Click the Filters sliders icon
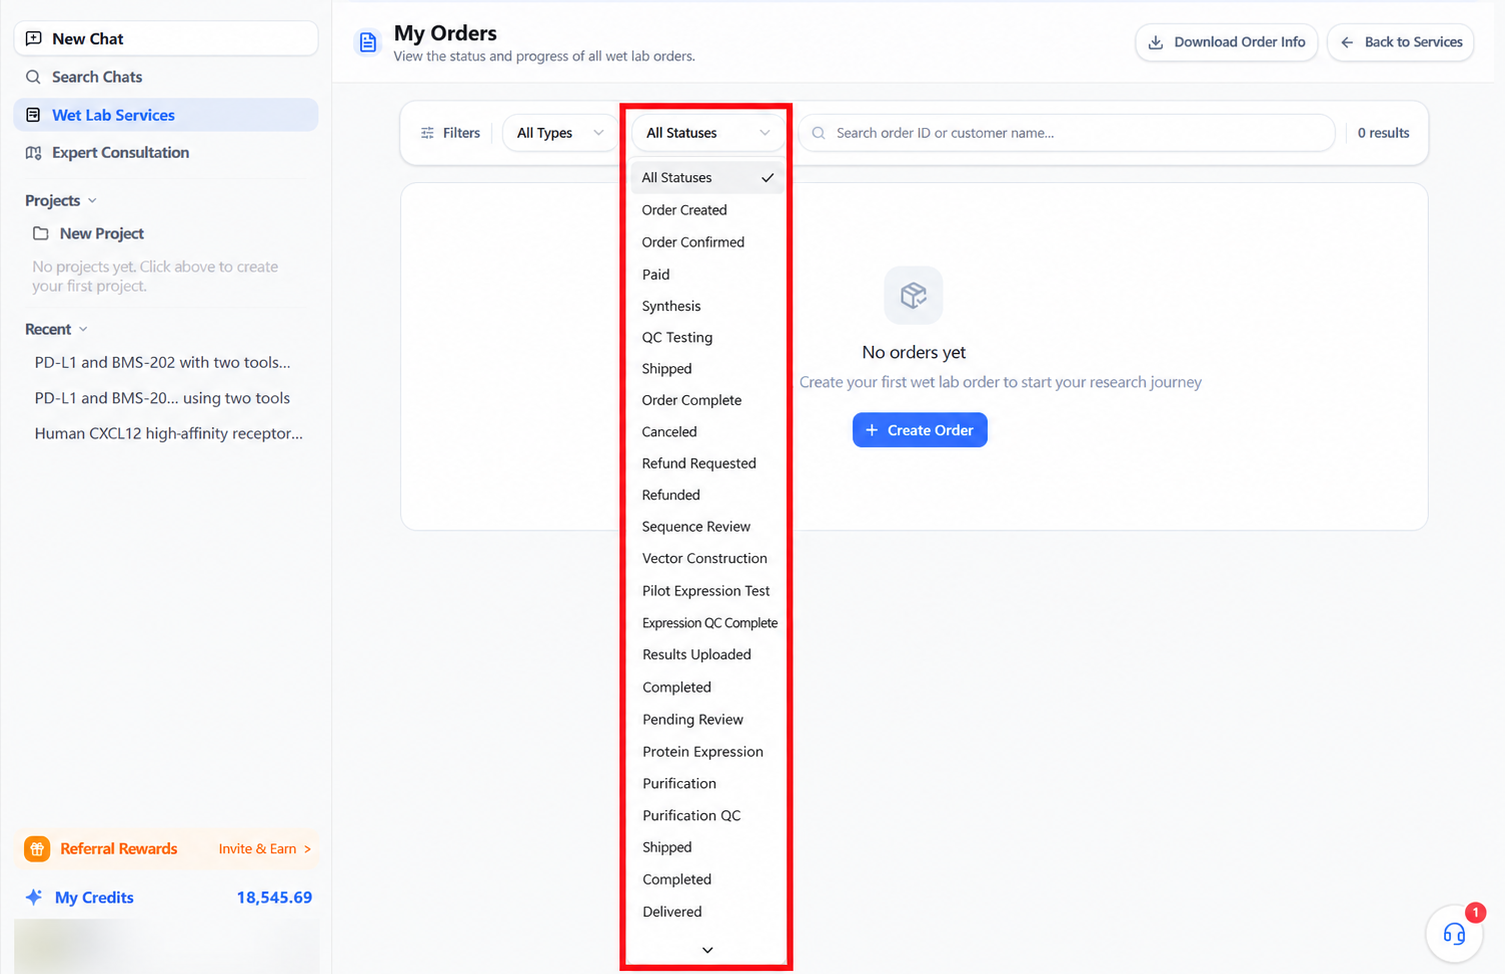 (x=428, y=133)
